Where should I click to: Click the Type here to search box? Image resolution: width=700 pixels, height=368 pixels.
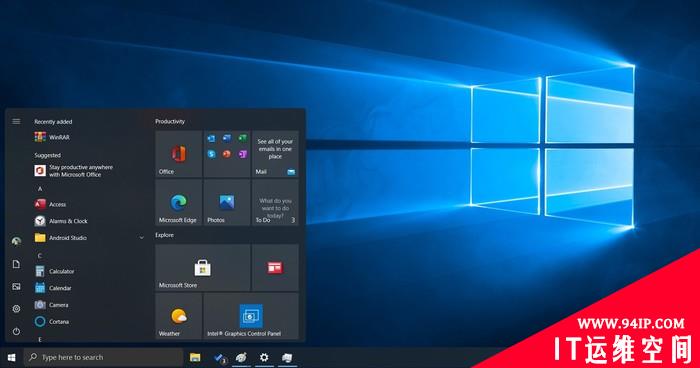[104, 357]
